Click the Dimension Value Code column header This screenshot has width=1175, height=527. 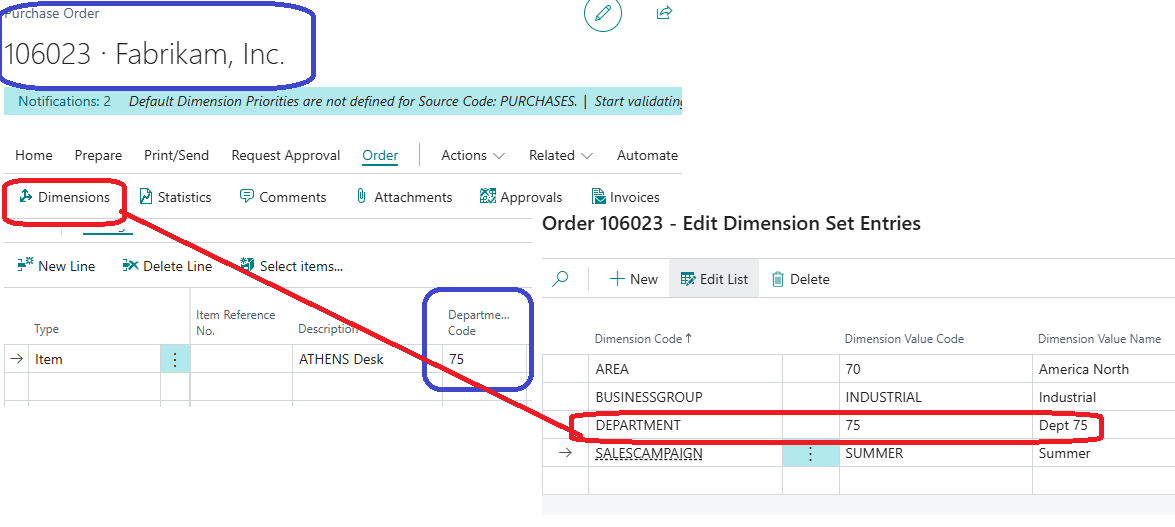pyautogui.click(x=904, y=339)
